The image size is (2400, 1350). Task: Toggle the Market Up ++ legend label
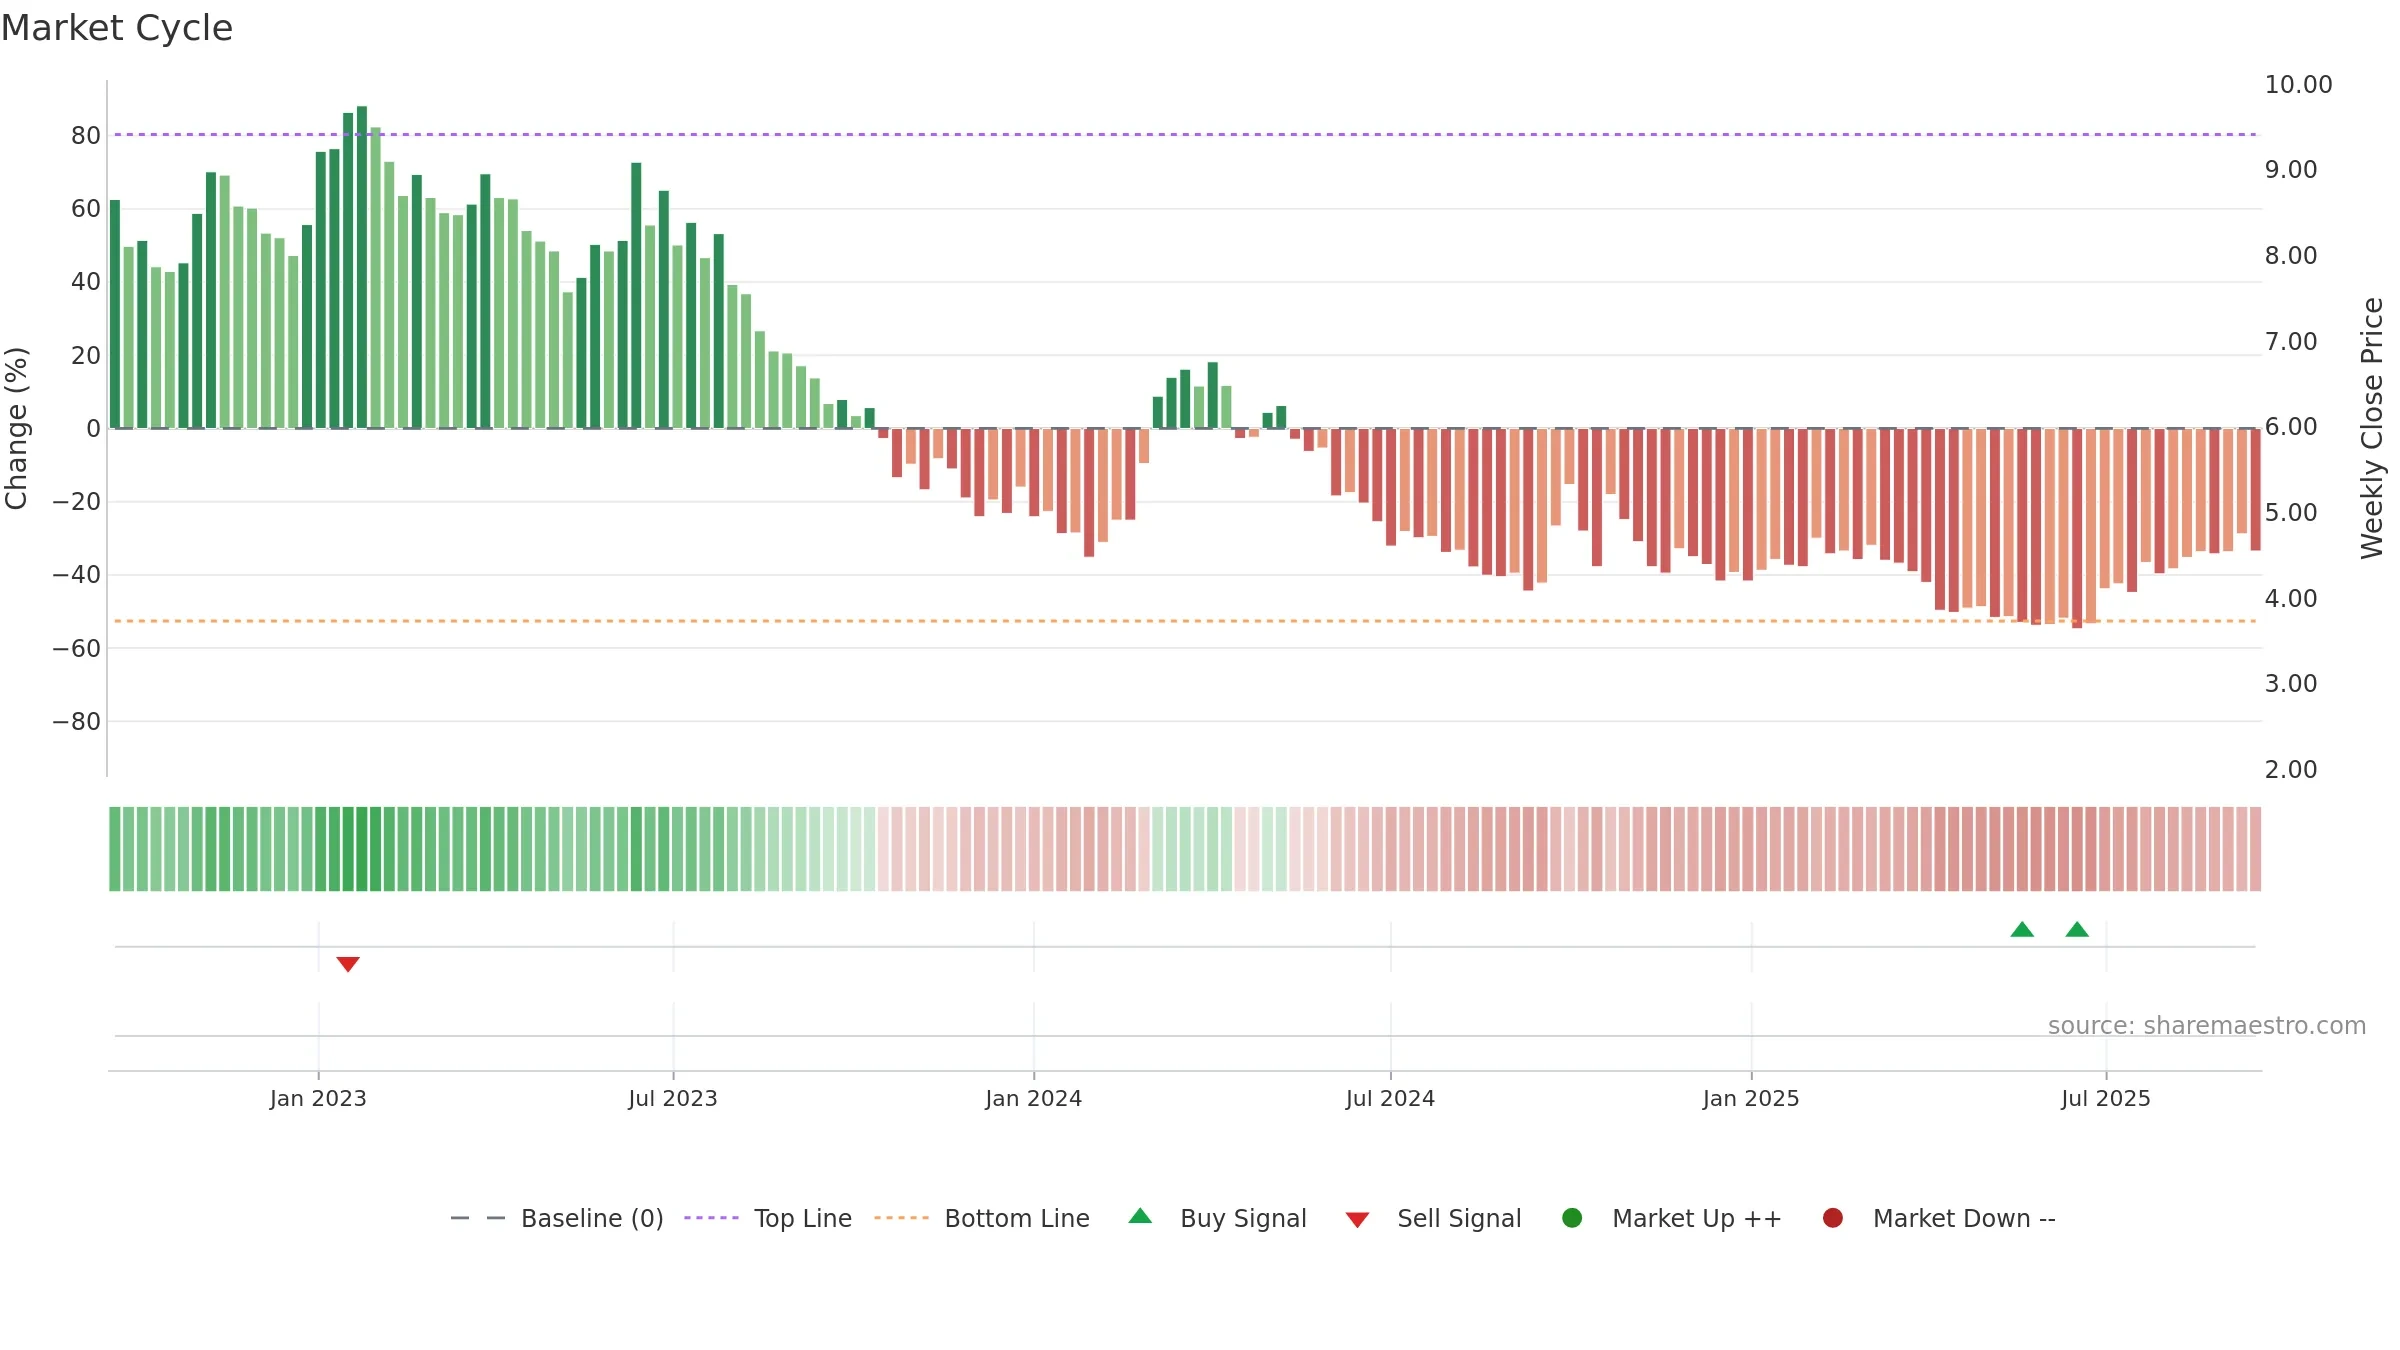(x=1697, y=1218)
